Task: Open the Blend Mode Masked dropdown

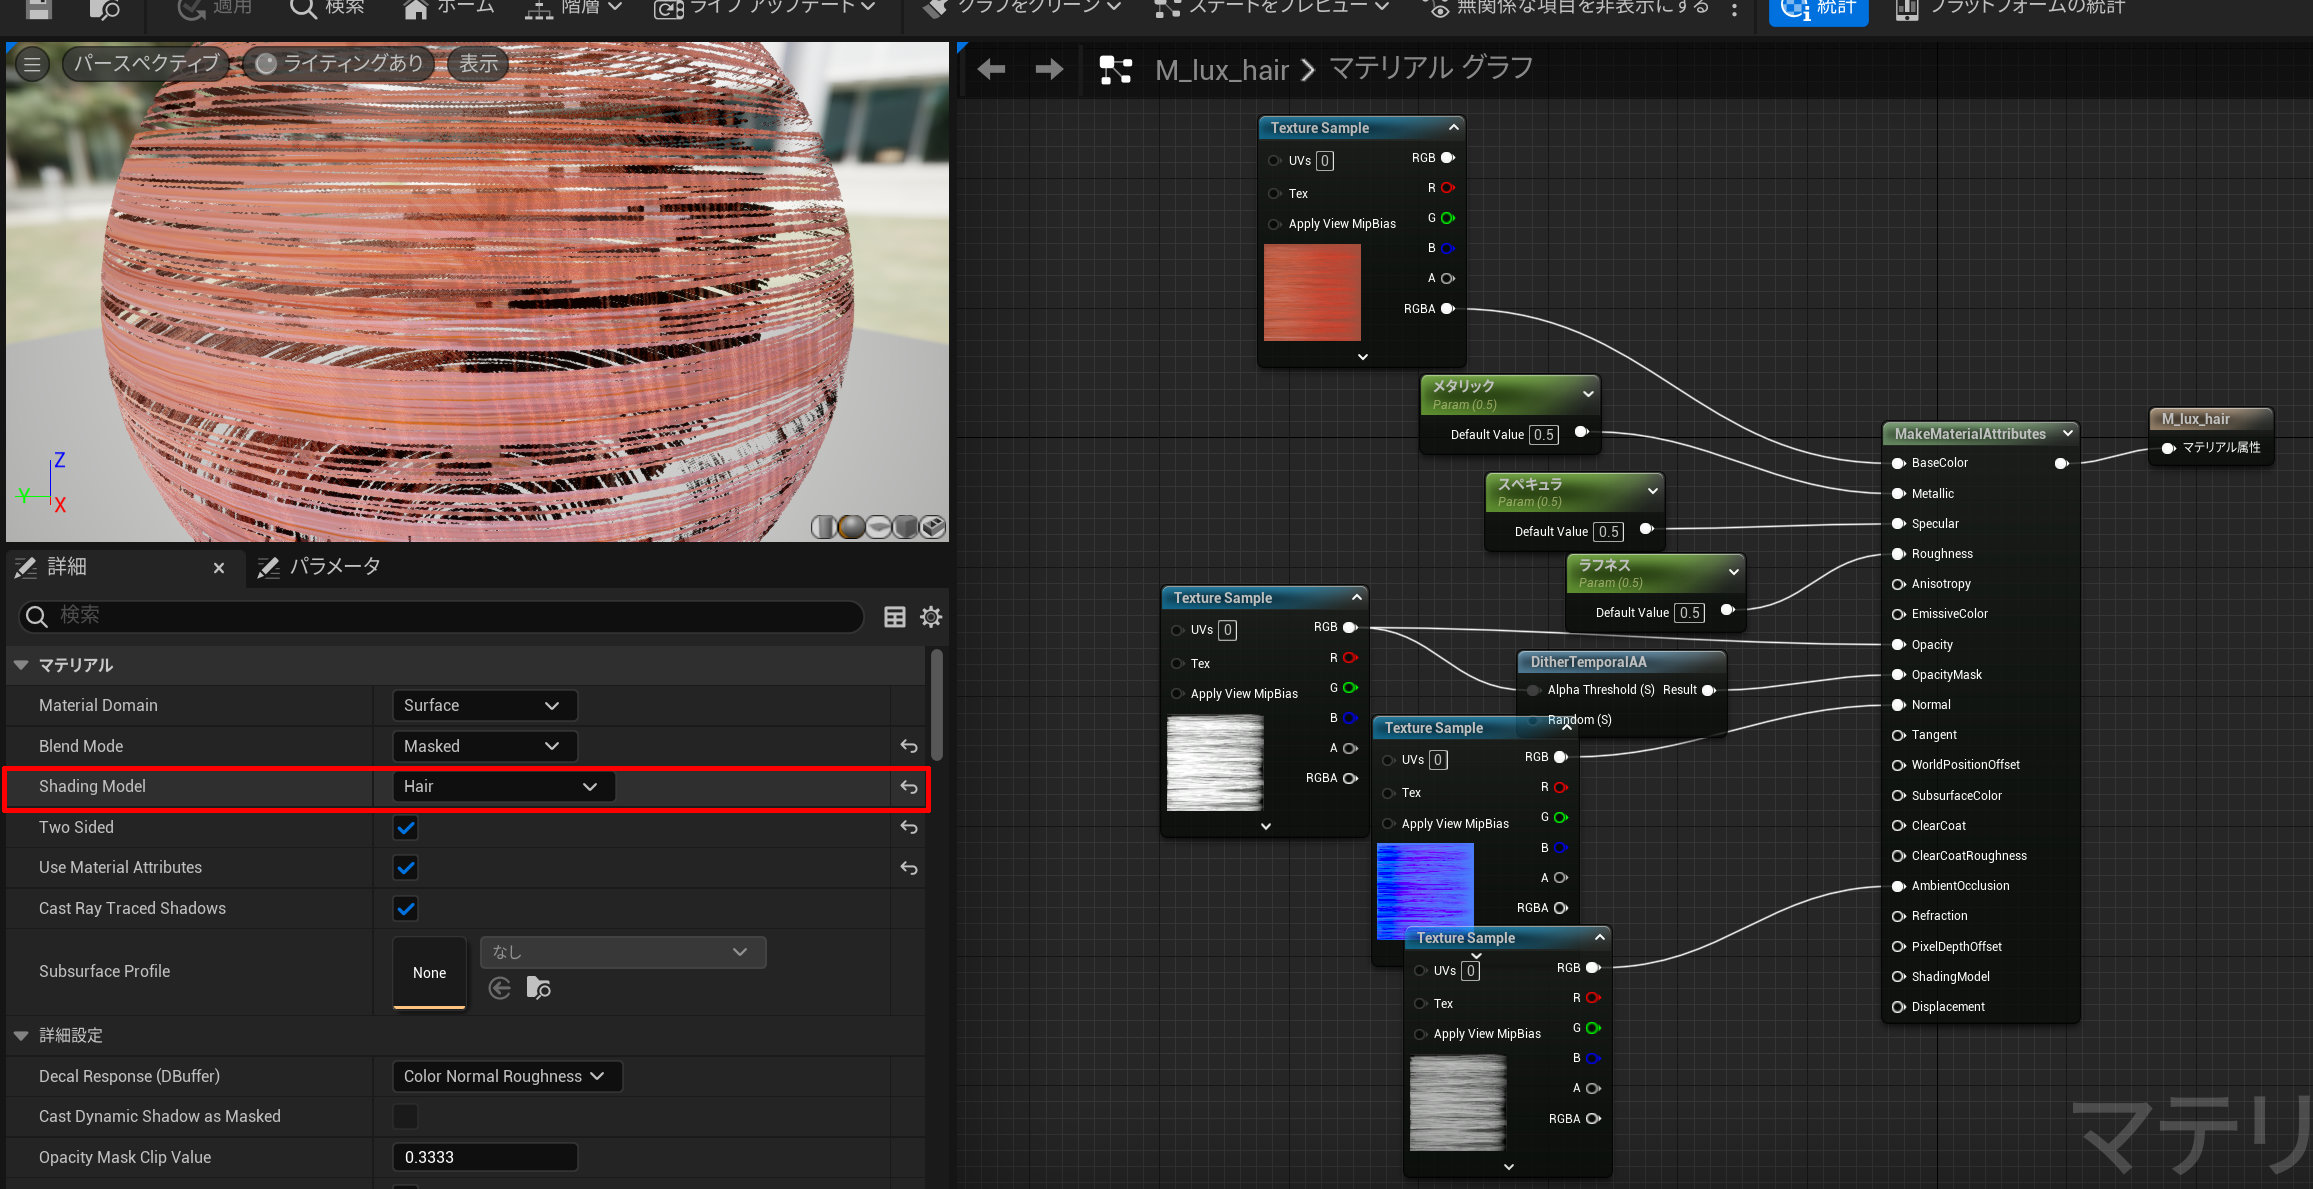Action: (x=483, y=746)
